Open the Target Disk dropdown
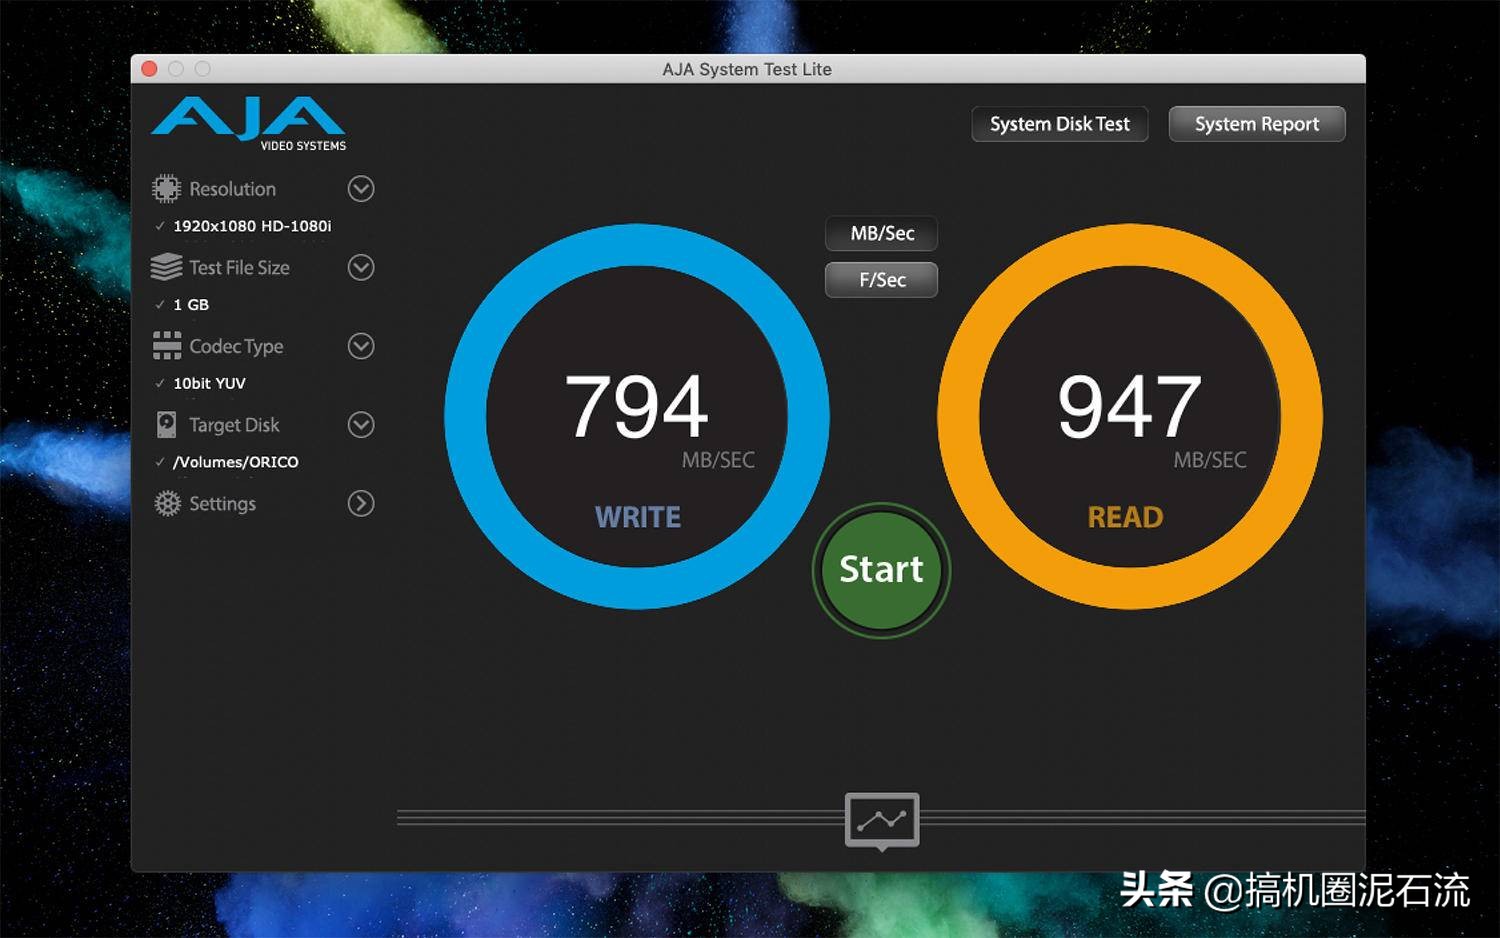The height and width of the screenshot is (938, 1500). click(x=361, y=424)
